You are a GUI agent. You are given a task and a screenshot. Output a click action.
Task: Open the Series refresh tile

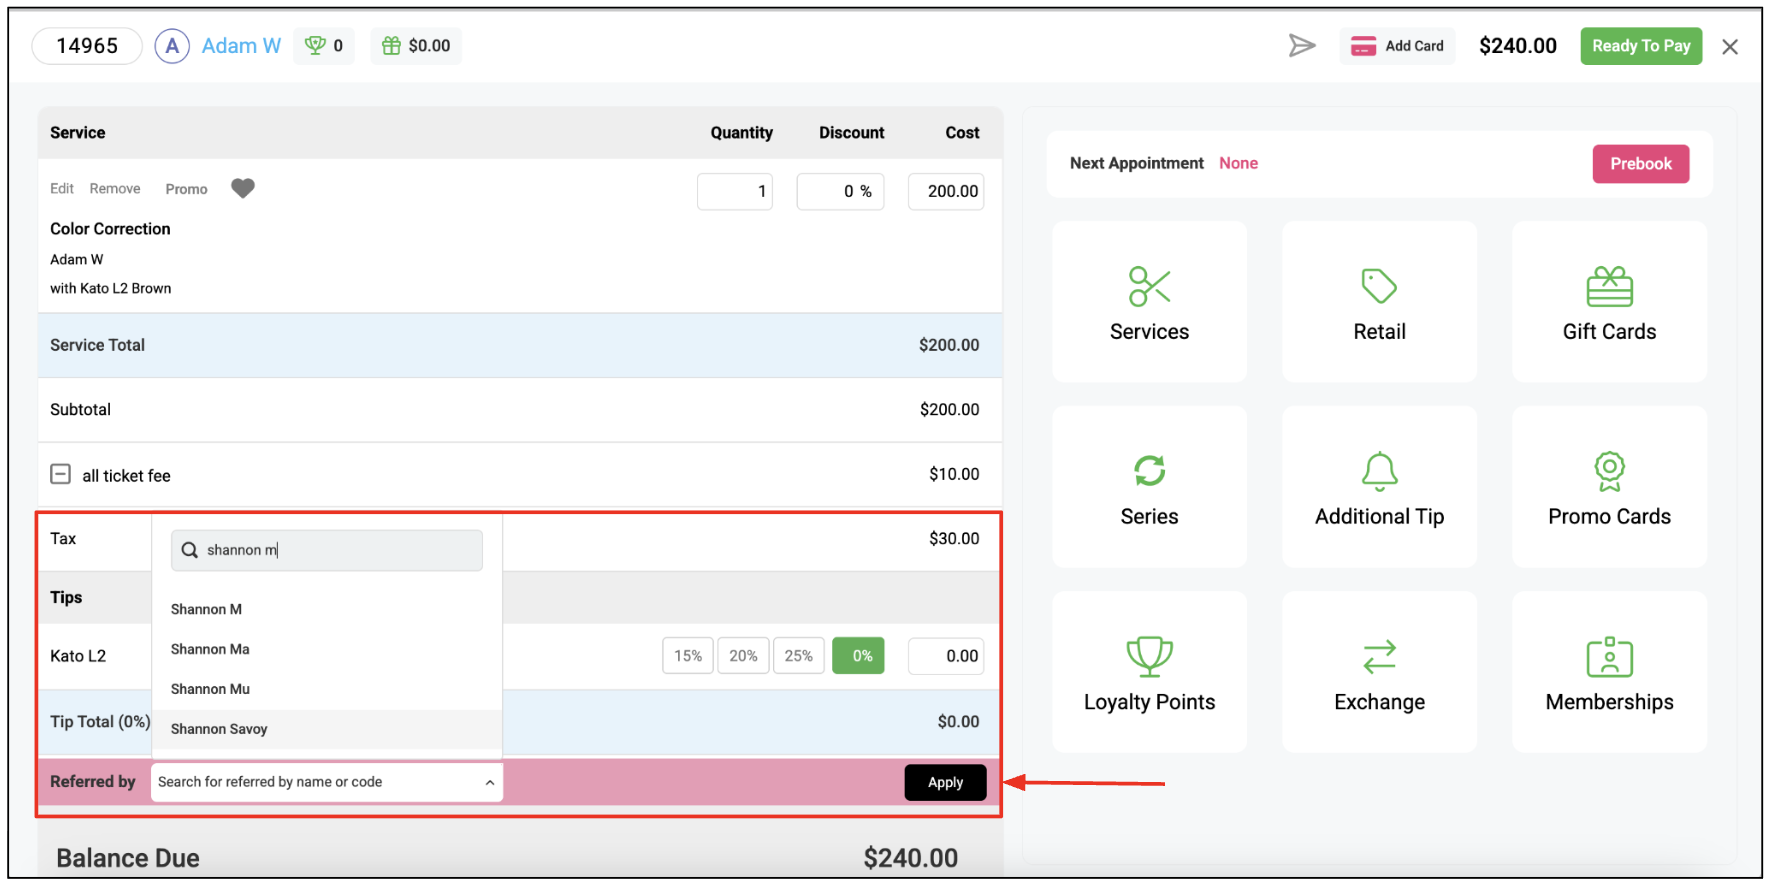tap(1149, 487)
